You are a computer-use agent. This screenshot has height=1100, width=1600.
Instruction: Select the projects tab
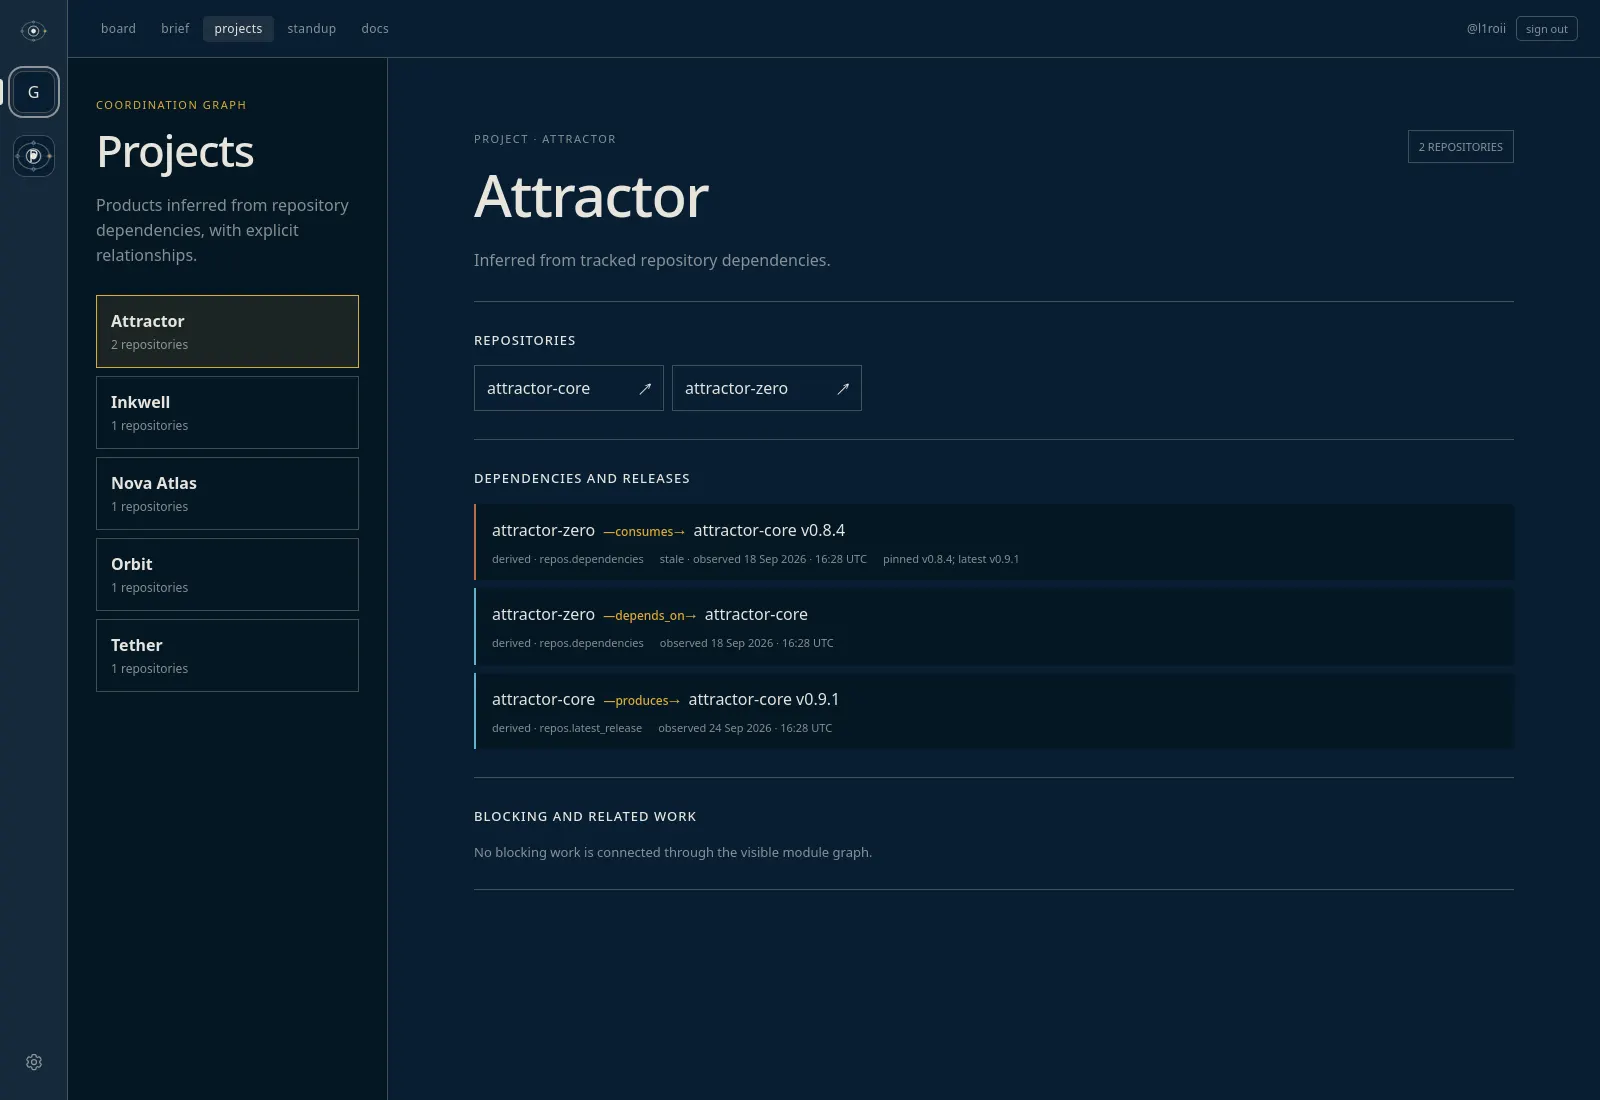coord(238,29)
